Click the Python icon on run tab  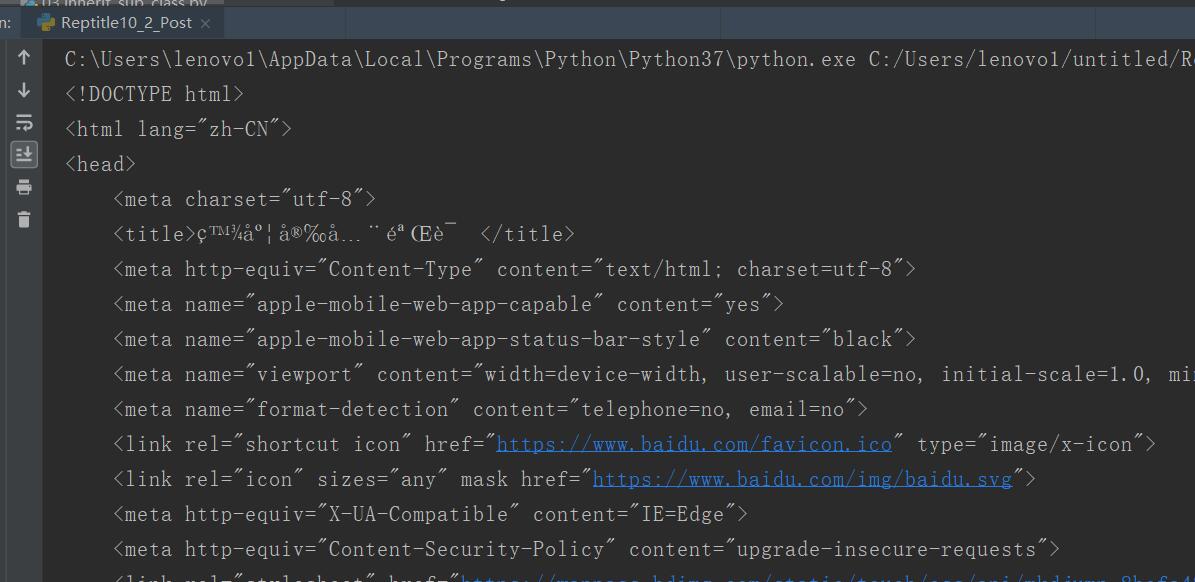click(x=46, y=23)
